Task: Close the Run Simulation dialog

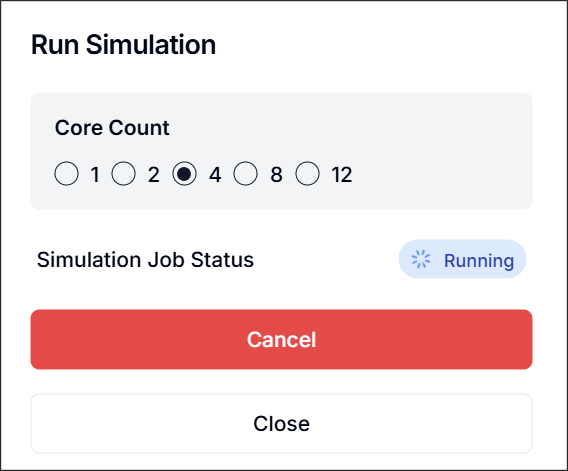Action: [x=281, y=424]
